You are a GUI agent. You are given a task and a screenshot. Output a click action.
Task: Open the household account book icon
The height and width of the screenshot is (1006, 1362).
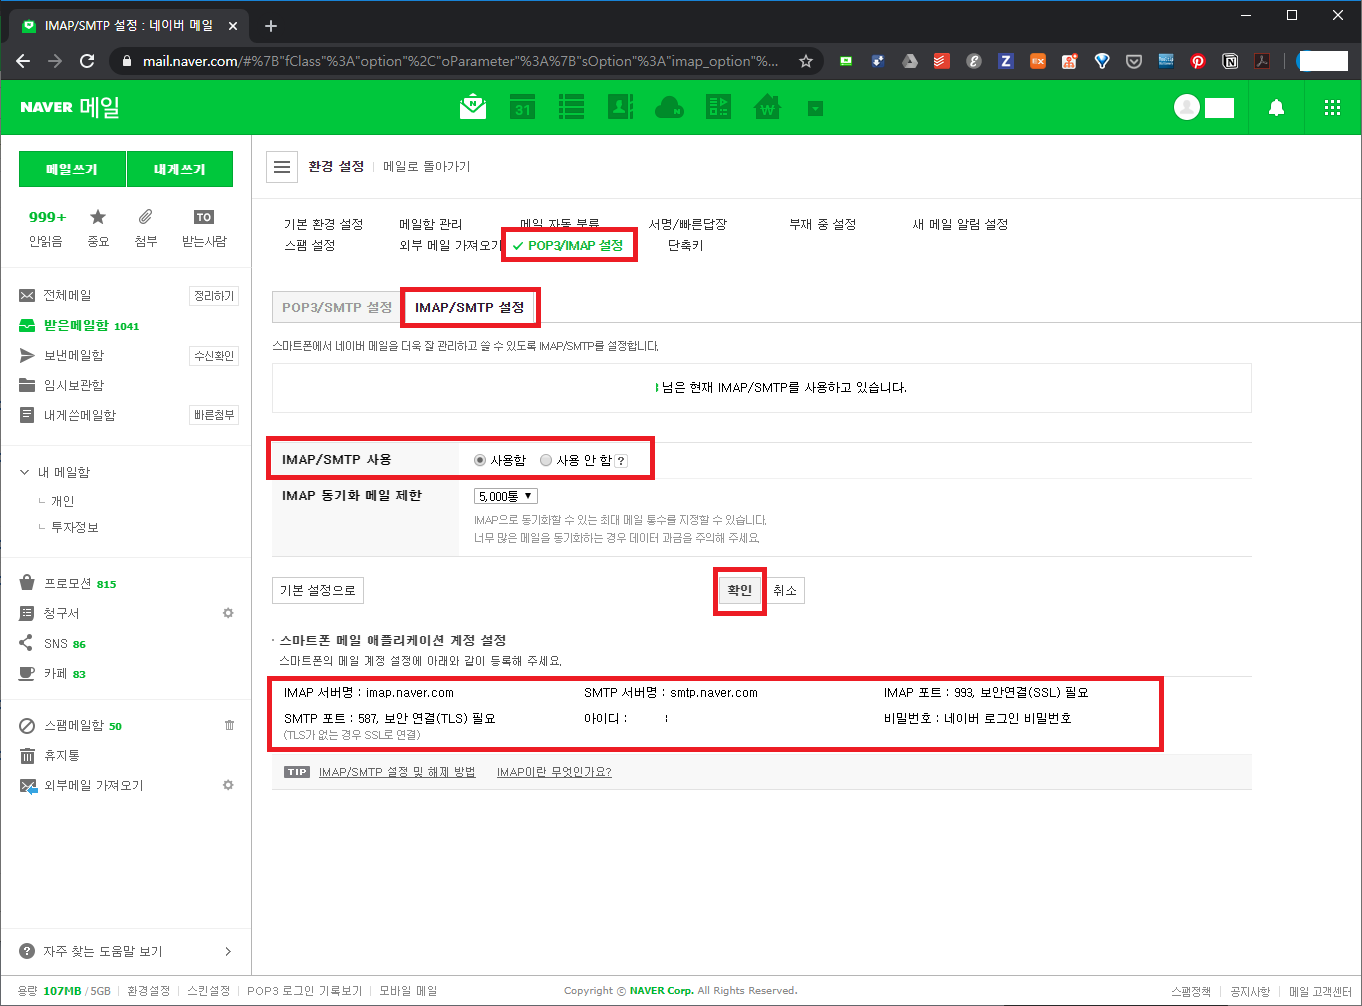(x=767, y=107)
